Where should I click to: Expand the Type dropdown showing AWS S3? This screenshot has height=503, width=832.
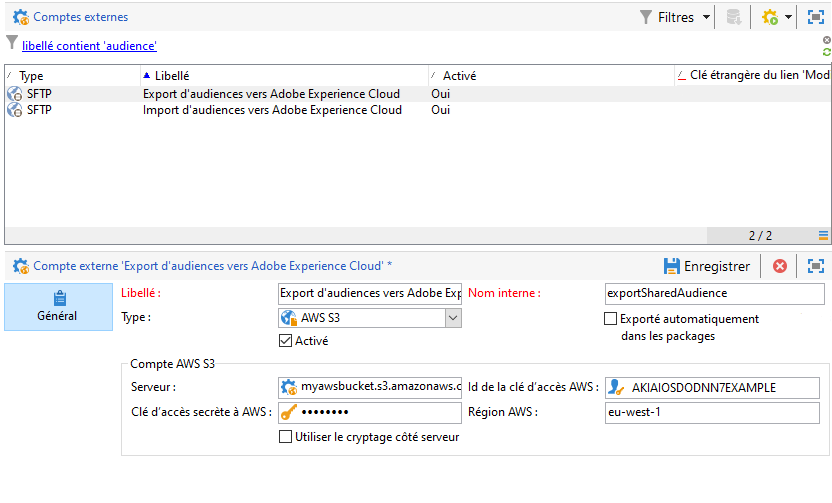pos(453,318)
